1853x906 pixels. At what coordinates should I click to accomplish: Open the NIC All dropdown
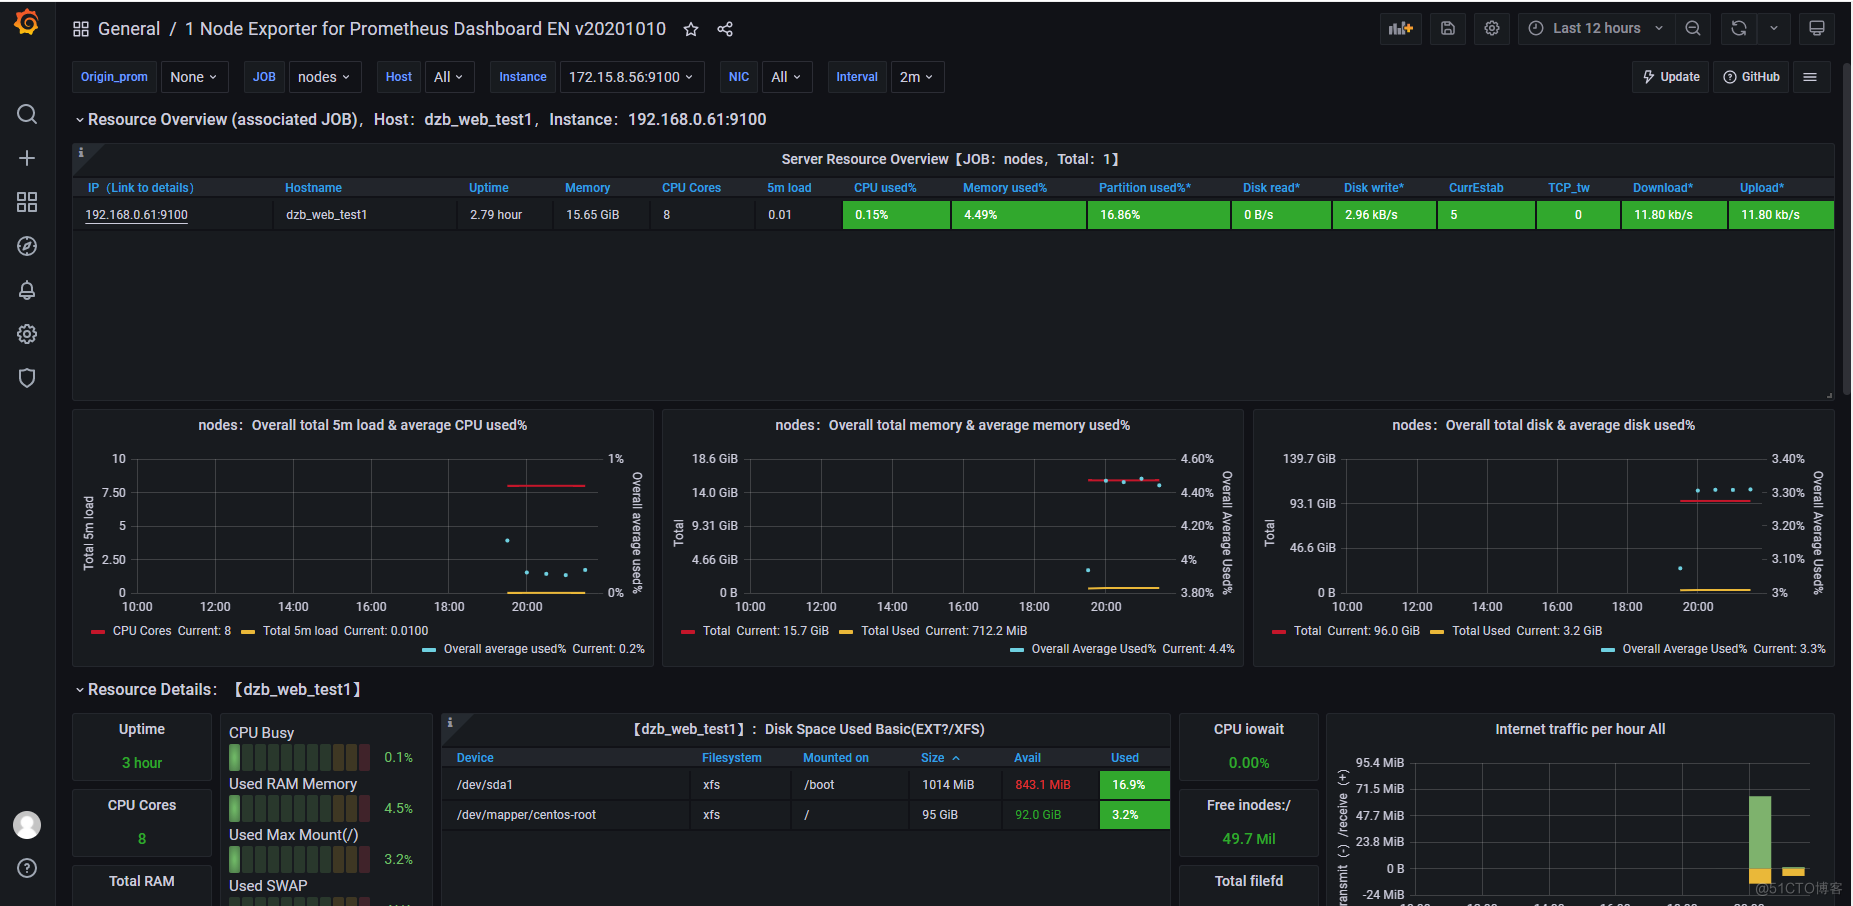tap(787, 77)
